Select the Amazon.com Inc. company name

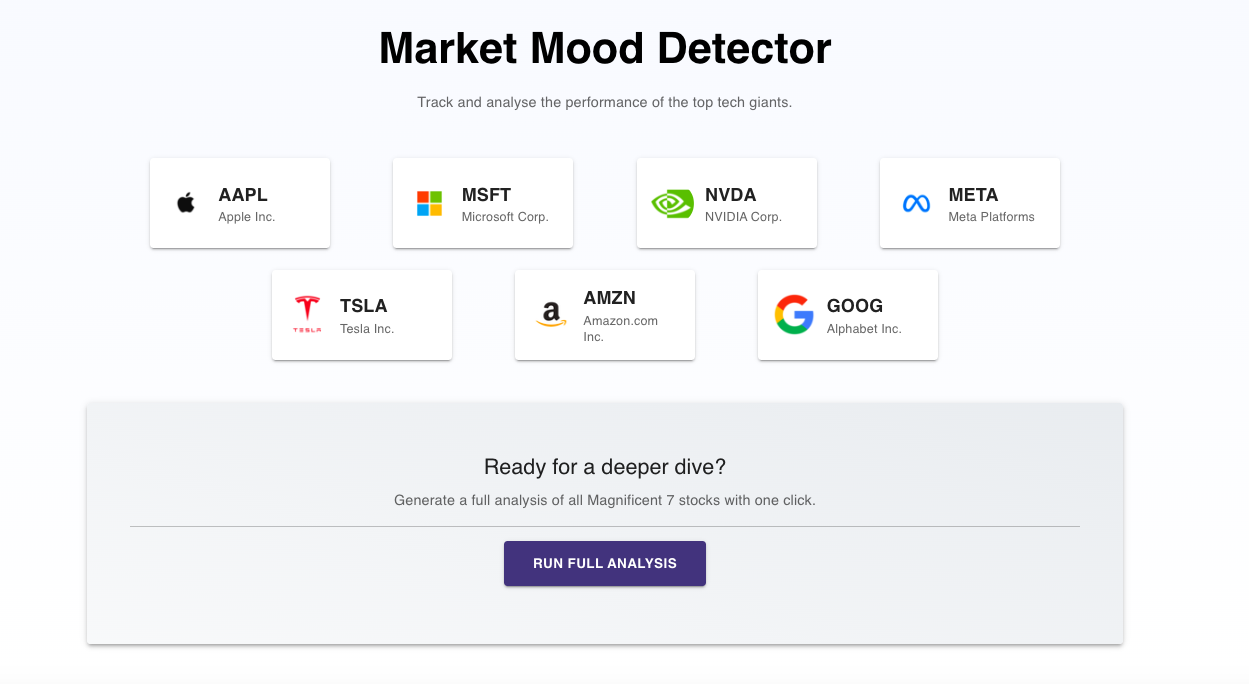(620, 329)
